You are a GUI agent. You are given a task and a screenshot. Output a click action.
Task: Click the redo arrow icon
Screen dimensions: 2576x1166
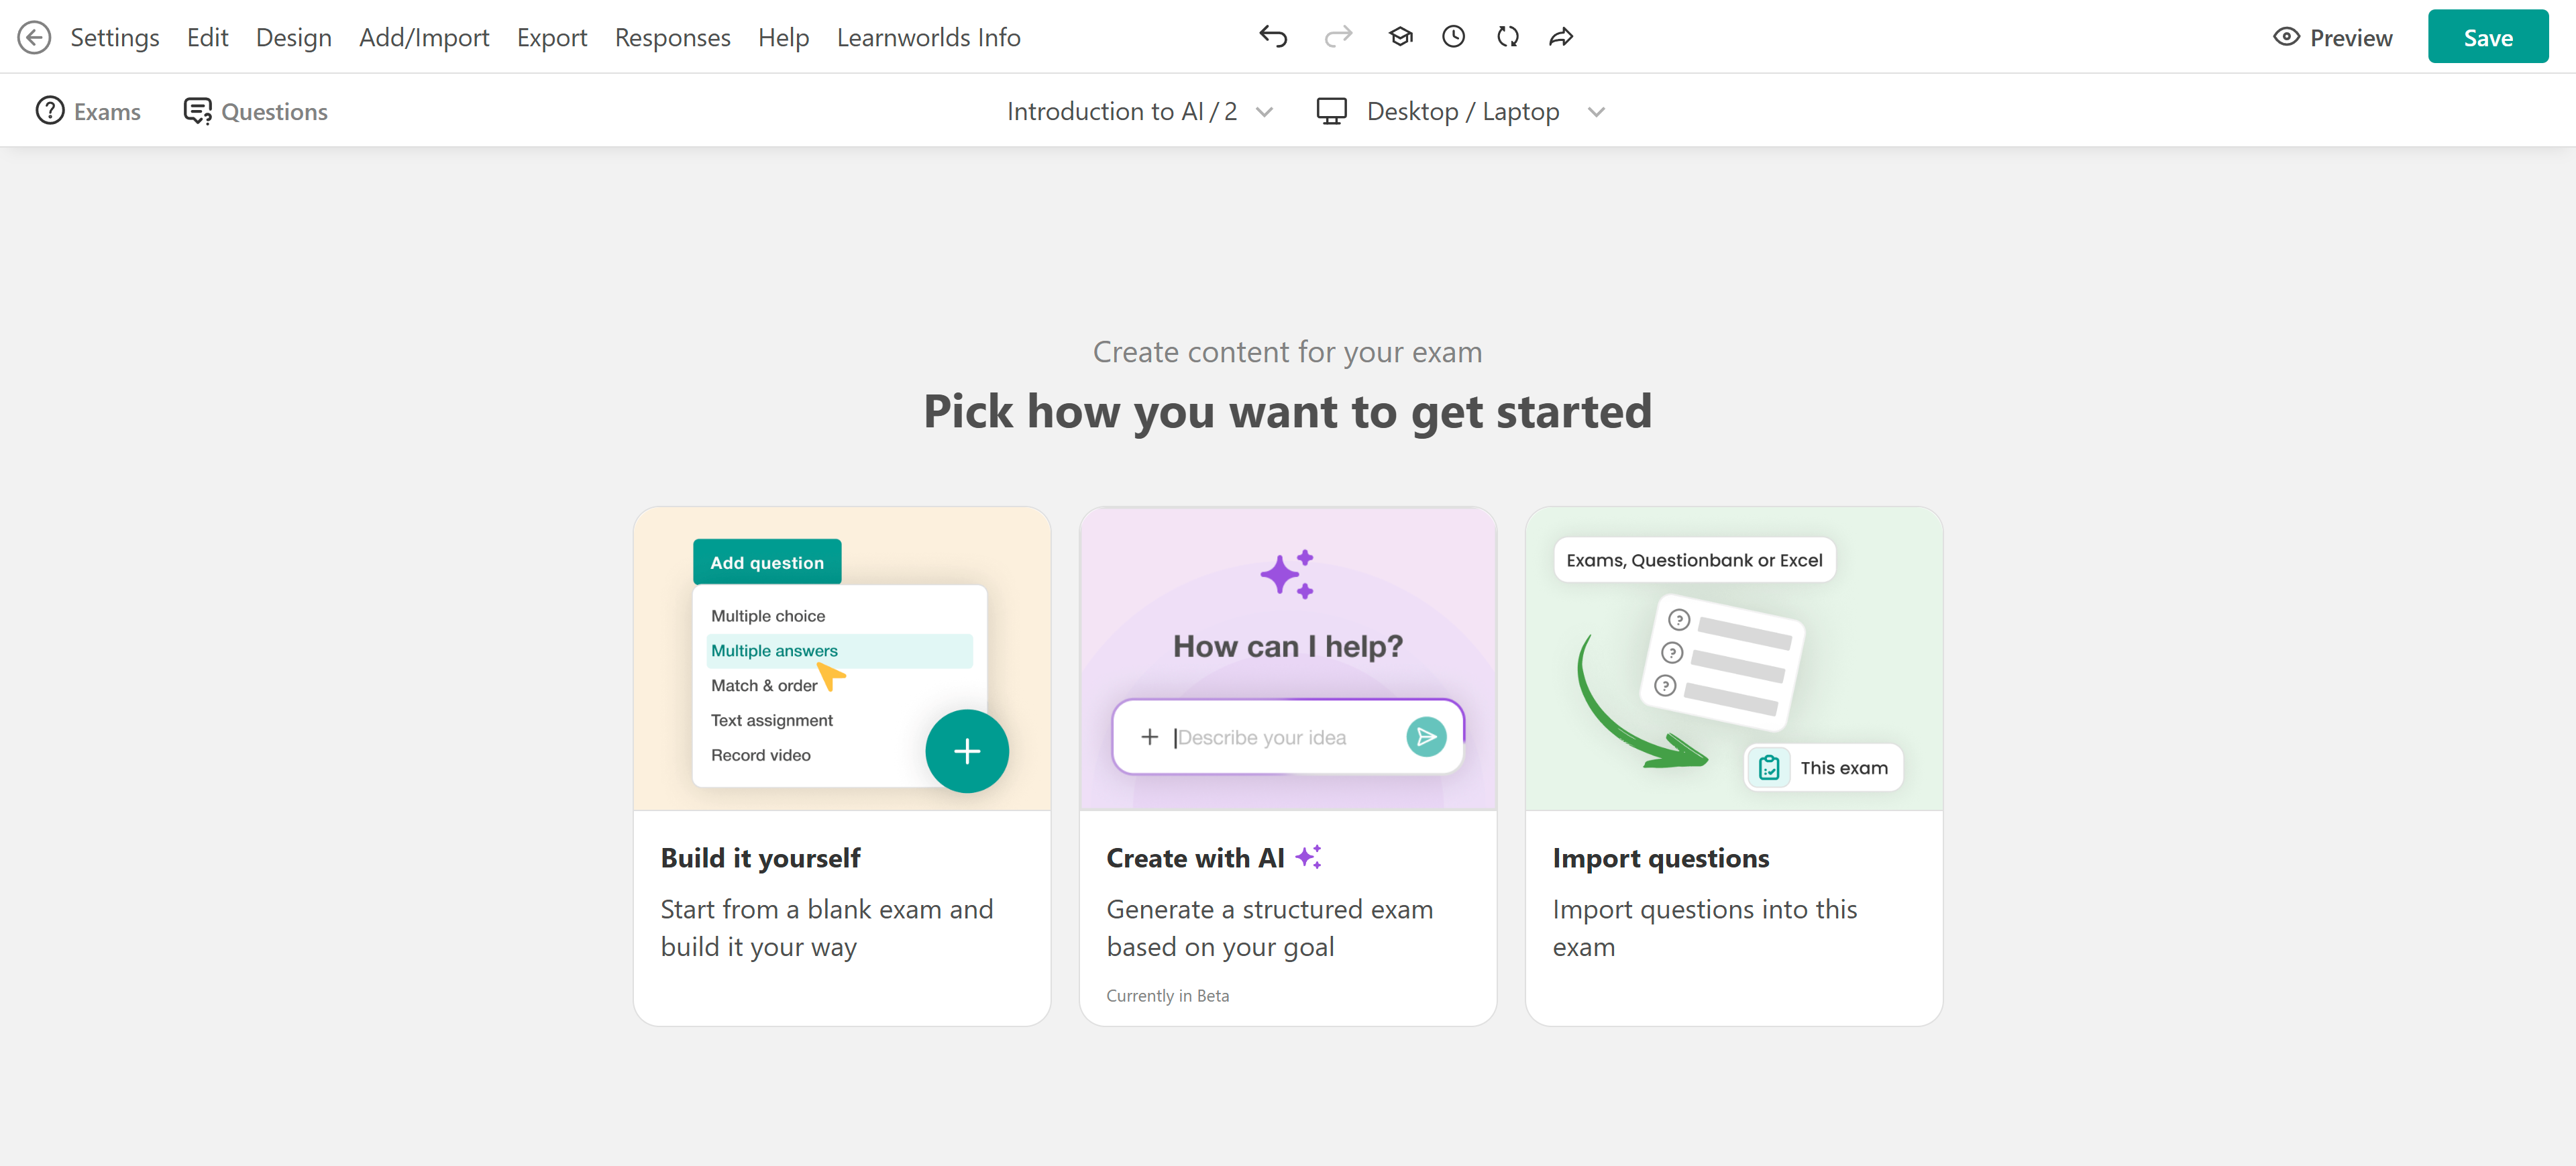[x=1337, y=37]
